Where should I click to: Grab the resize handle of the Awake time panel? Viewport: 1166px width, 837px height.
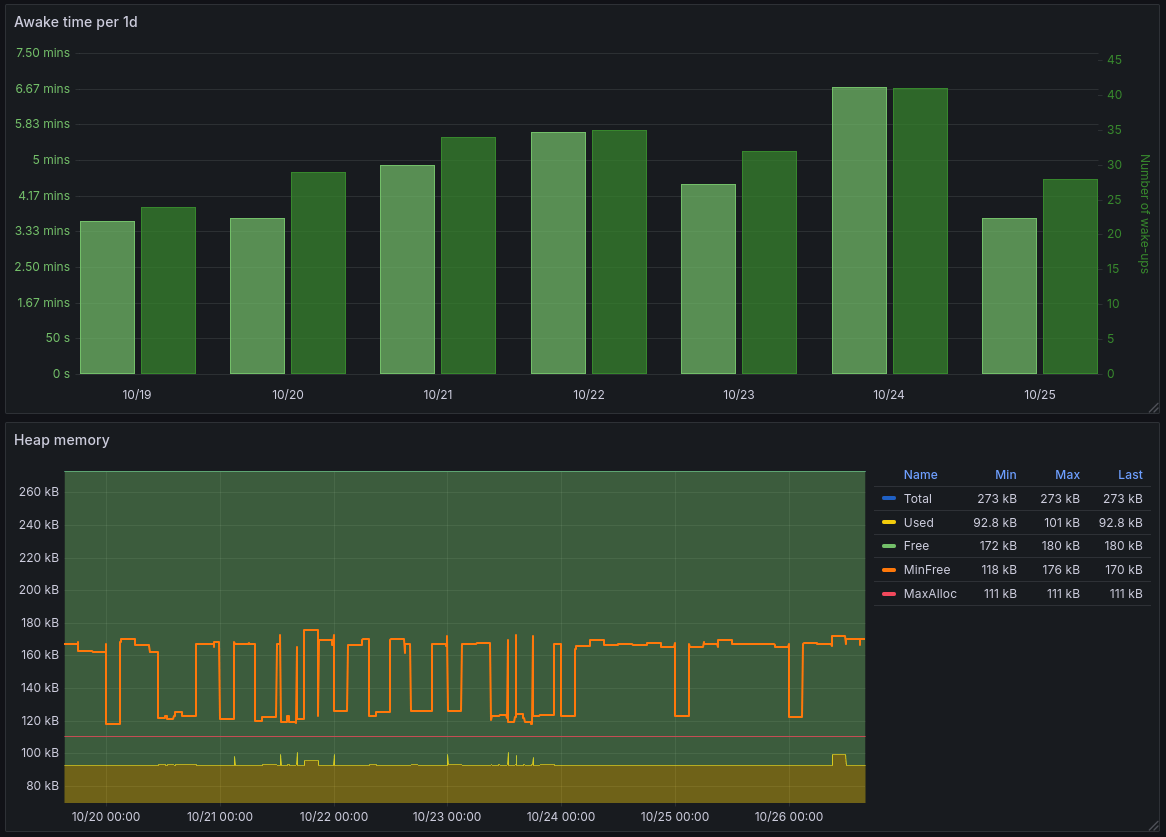tap(1153, 407)
